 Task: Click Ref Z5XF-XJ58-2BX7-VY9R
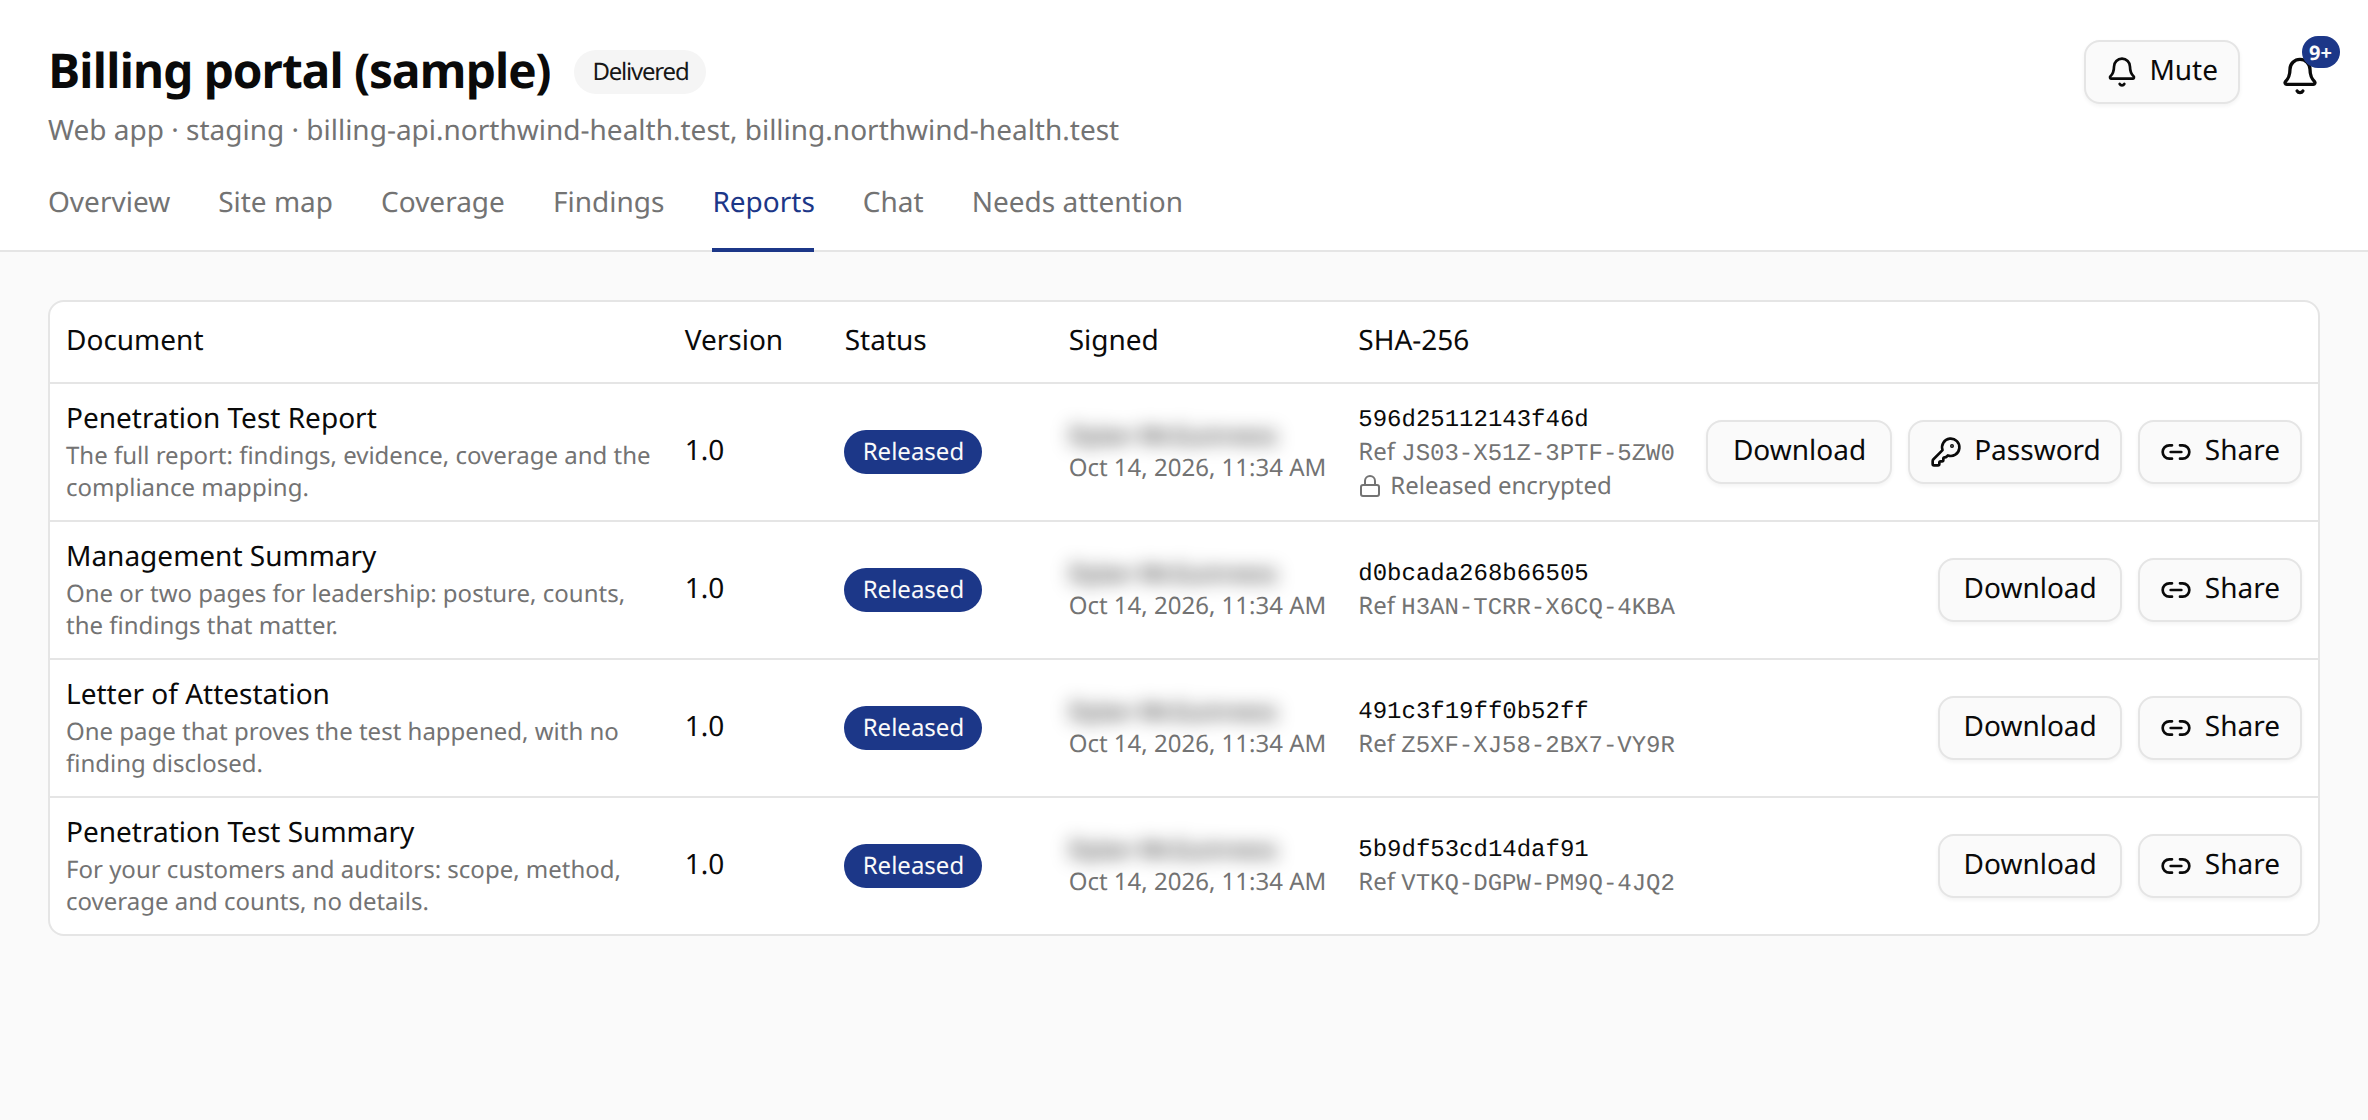tap(1516, 744)
